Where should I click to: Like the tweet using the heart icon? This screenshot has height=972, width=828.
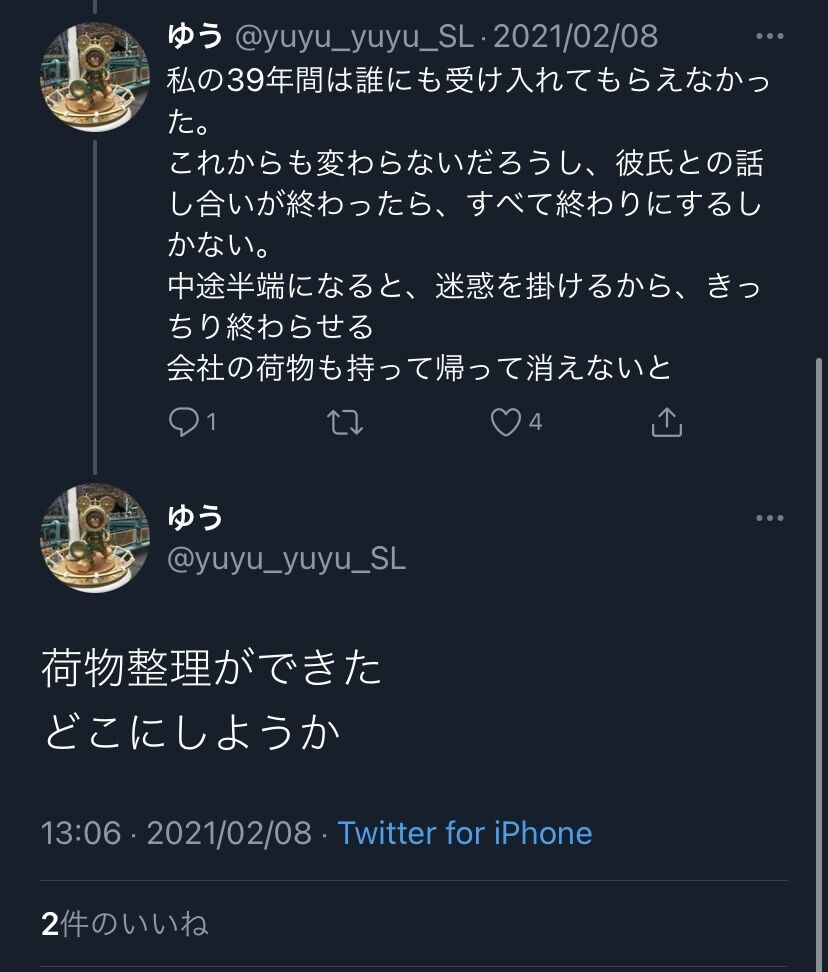(x=506, y=422)
